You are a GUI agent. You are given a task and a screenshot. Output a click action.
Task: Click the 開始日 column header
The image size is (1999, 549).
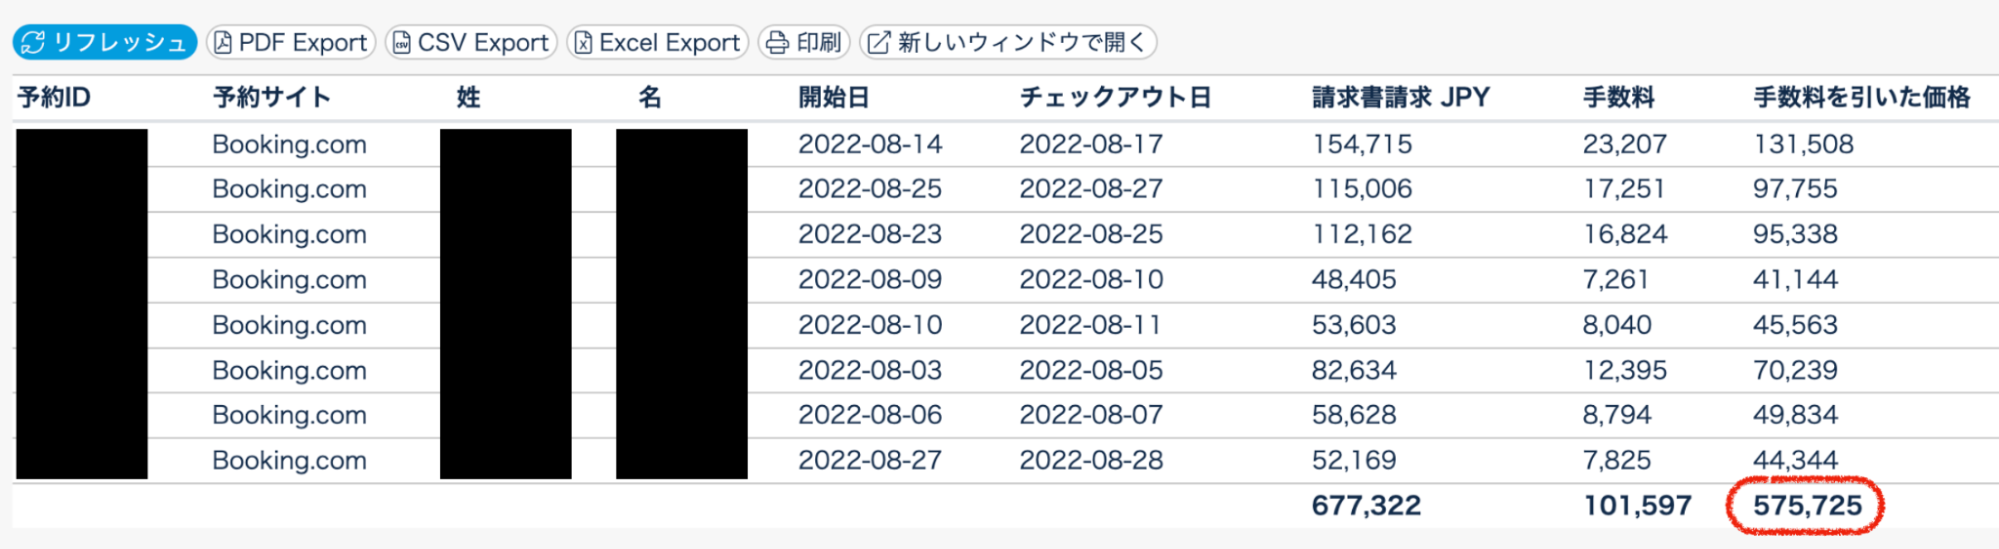coord(833,97)
